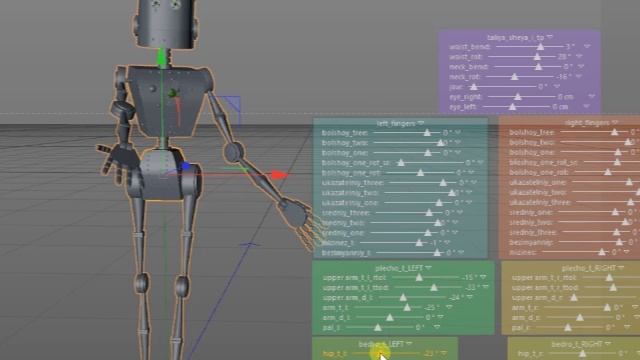Click the arm_d_l slider handle
This screenshot has height=360, width=640.
pos(390,318)
